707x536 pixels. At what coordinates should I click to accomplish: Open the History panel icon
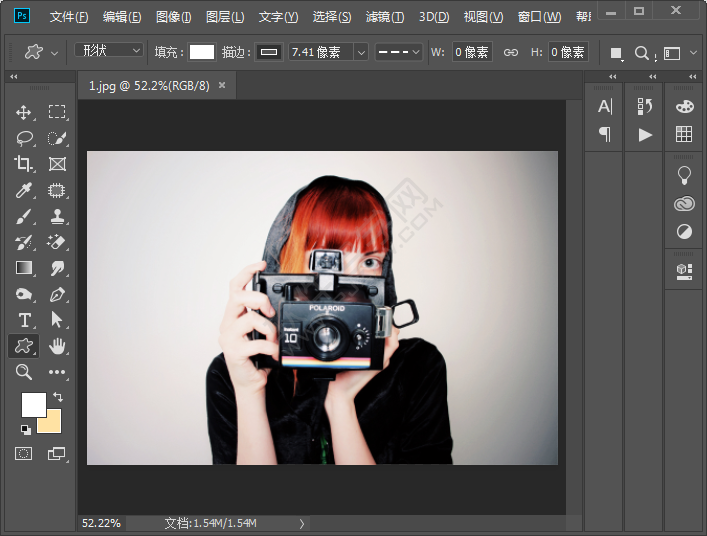[x=645, y=106]
